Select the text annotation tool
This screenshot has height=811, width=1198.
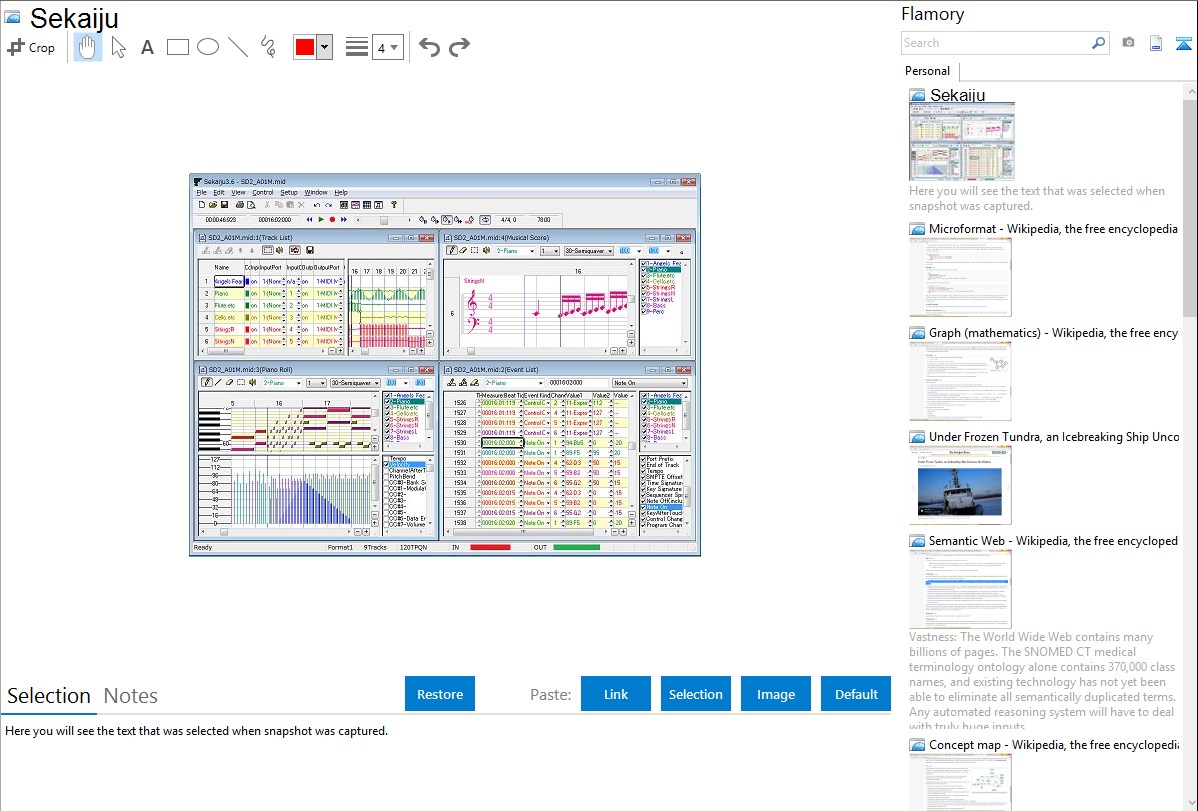(147, 47)
